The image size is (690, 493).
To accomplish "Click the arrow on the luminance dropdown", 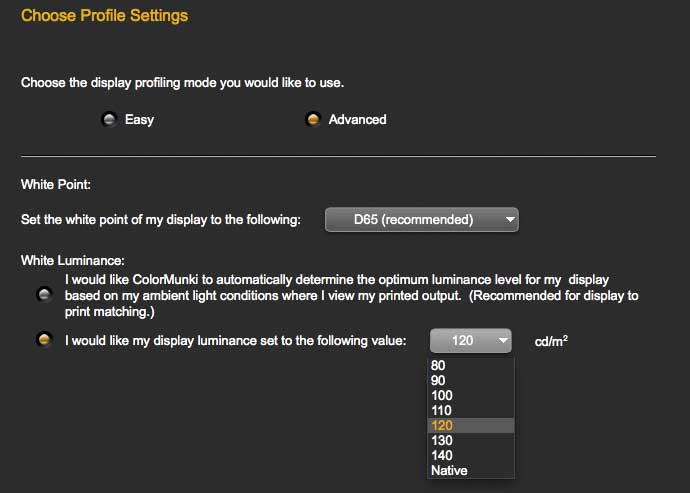I will (x=503, y=340).
